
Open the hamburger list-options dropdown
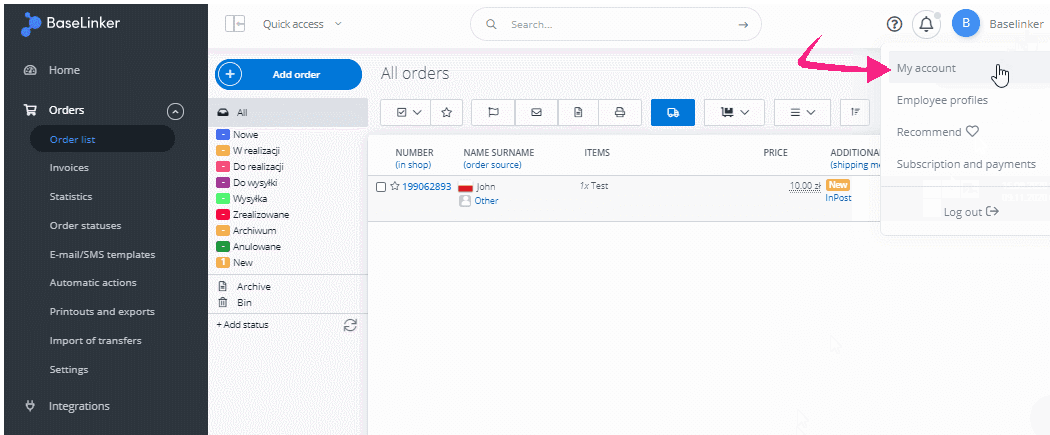(803, 112)
